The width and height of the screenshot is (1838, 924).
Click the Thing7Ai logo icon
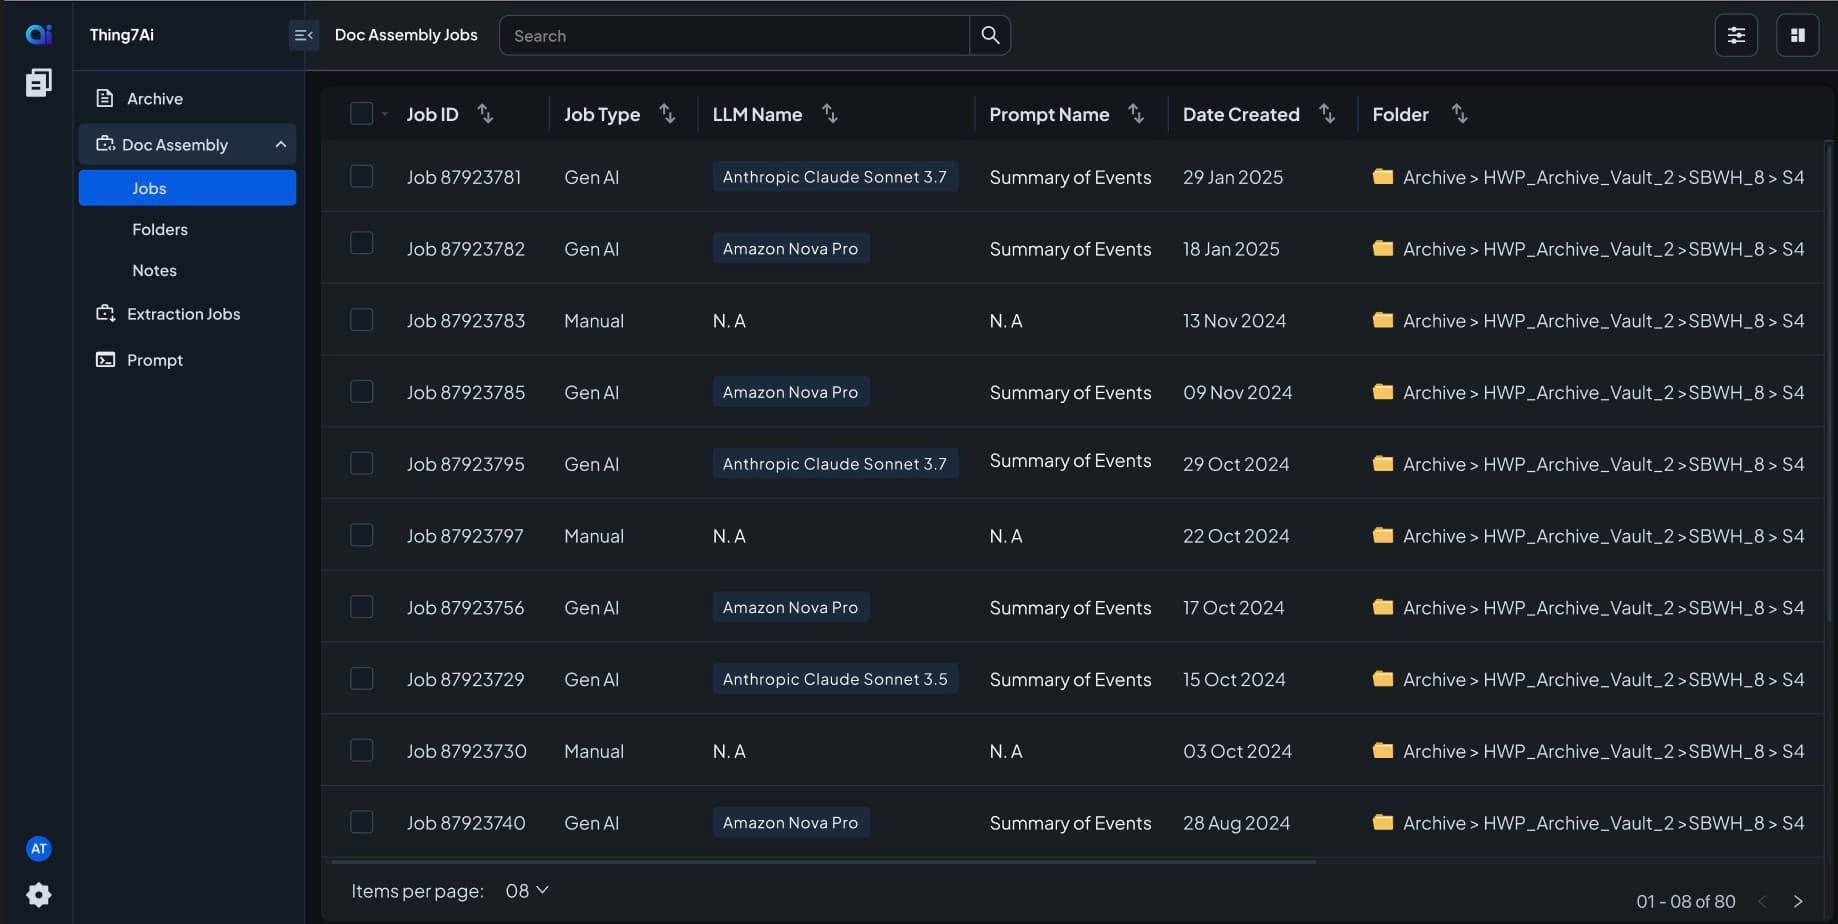38,34
